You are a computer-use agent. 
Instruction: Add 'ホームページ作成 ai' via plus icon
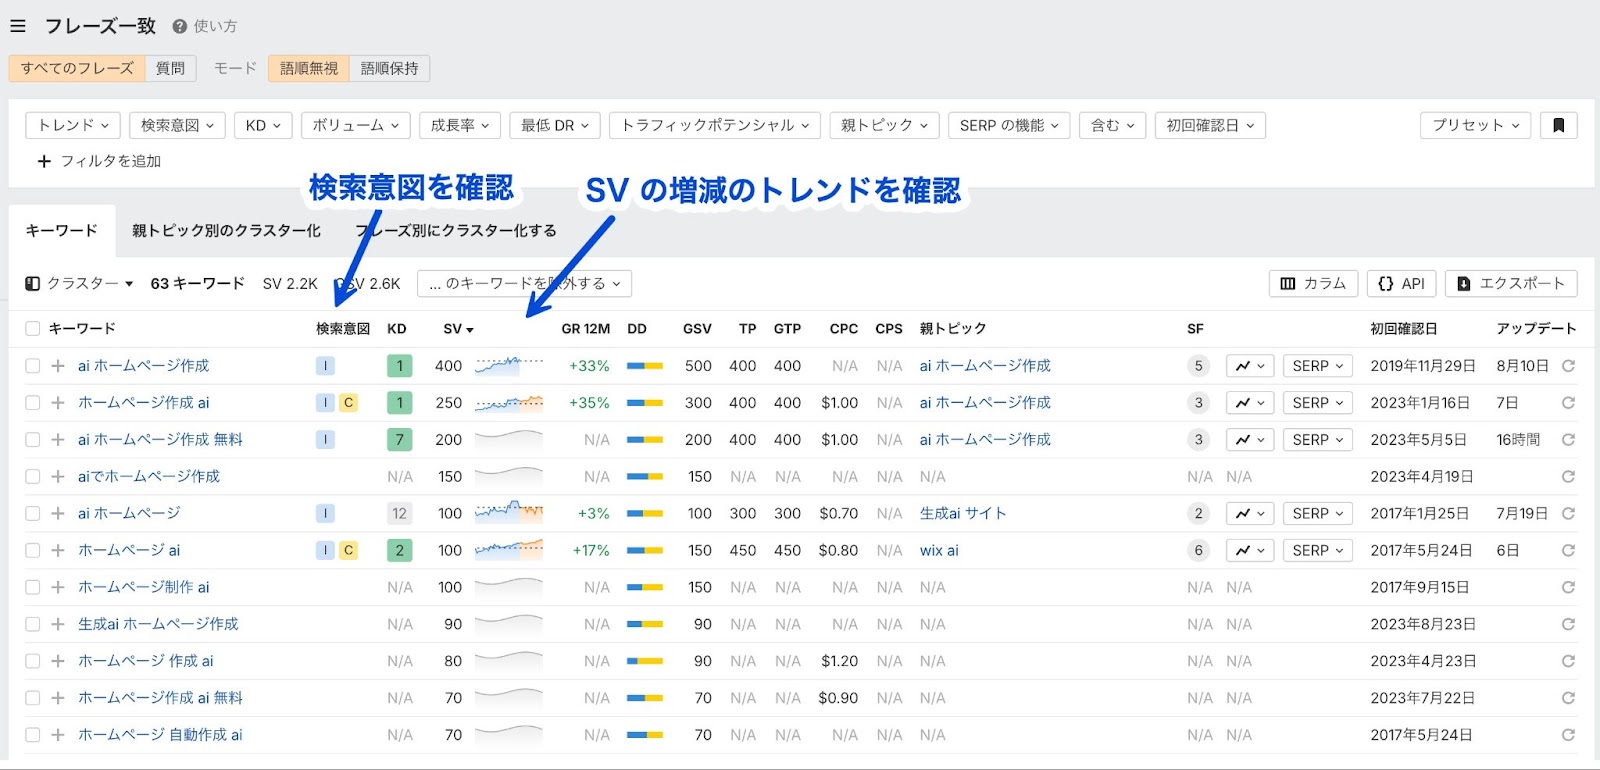[58, 403]
